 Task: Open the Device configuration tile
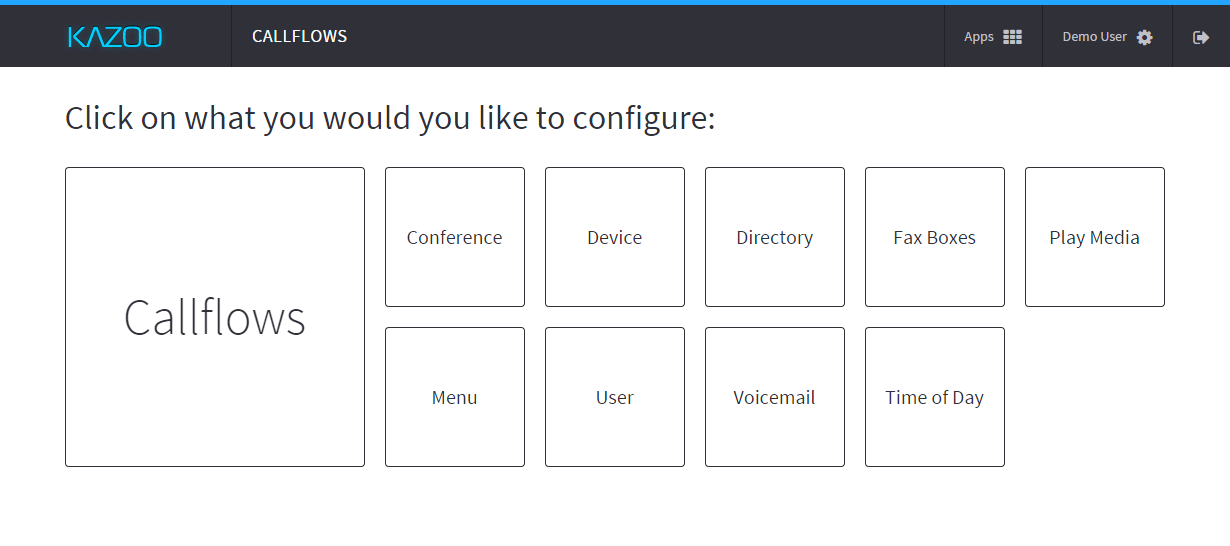tap(615, 237)
